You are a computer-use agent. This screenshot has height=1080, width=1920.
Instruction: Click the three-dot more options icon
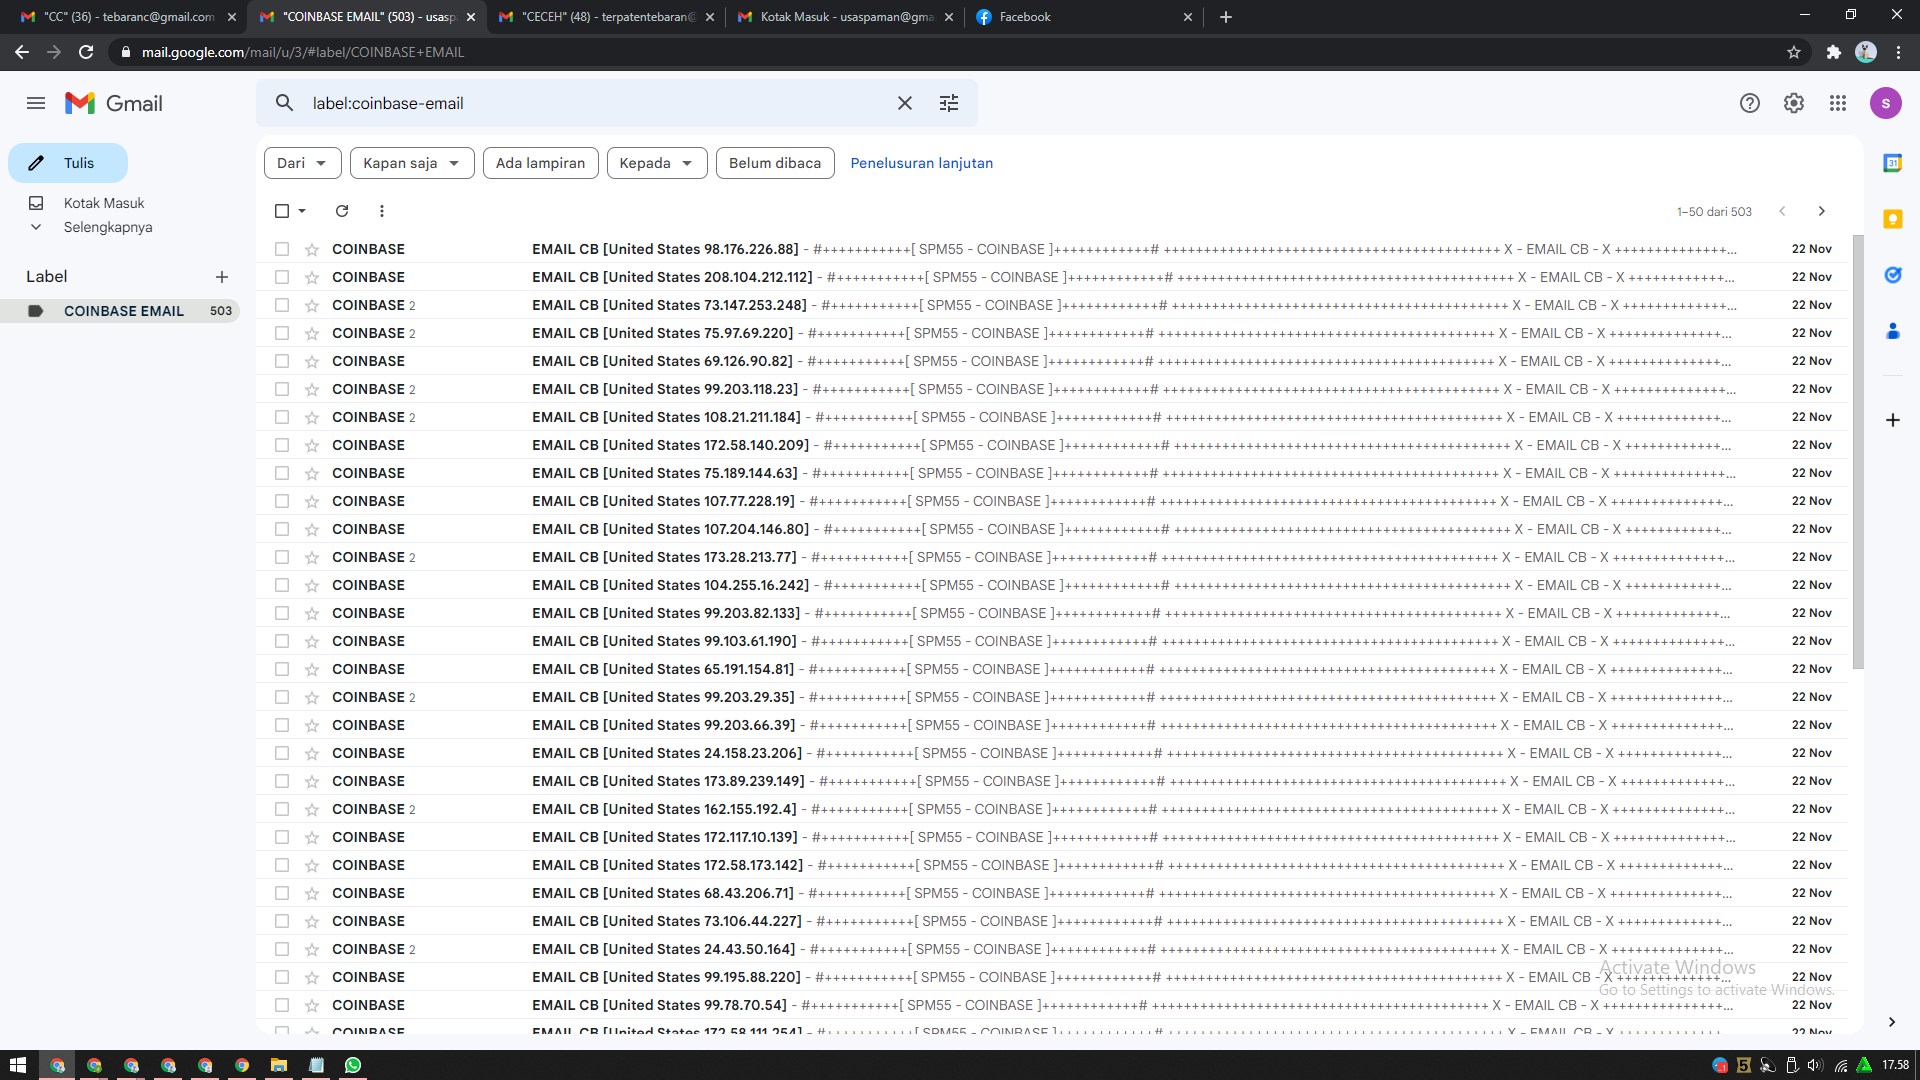[x=382, y=211]
